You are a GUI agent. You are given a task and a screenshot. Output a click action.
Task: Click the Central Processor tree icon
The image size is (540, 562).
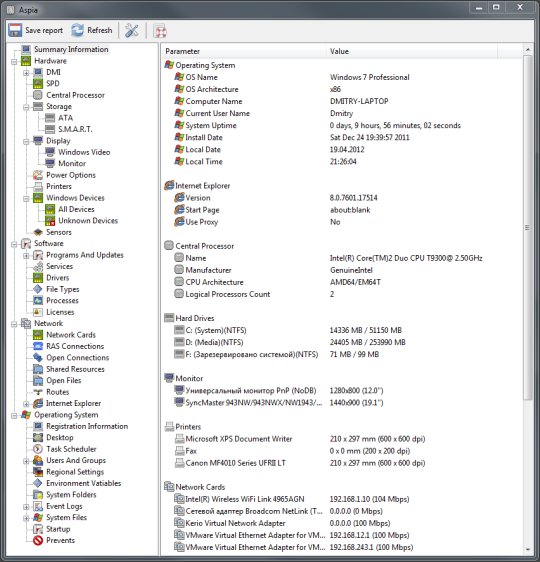click(x=38, y=95)
